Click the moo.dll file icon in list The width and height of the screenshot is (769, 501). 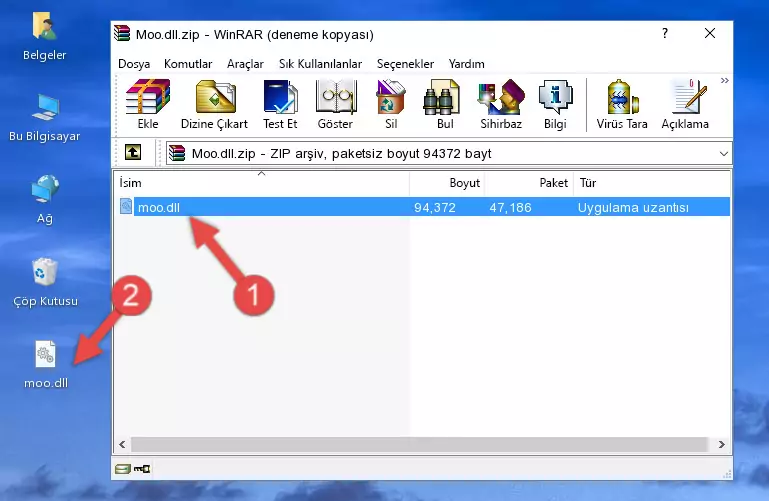click(x=126, y=206)
